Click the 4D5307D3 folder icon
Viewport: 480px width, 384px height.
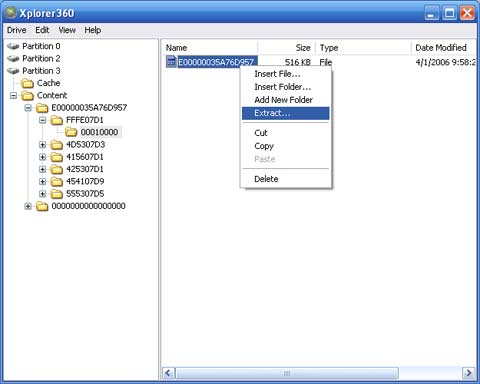point(57,145)
